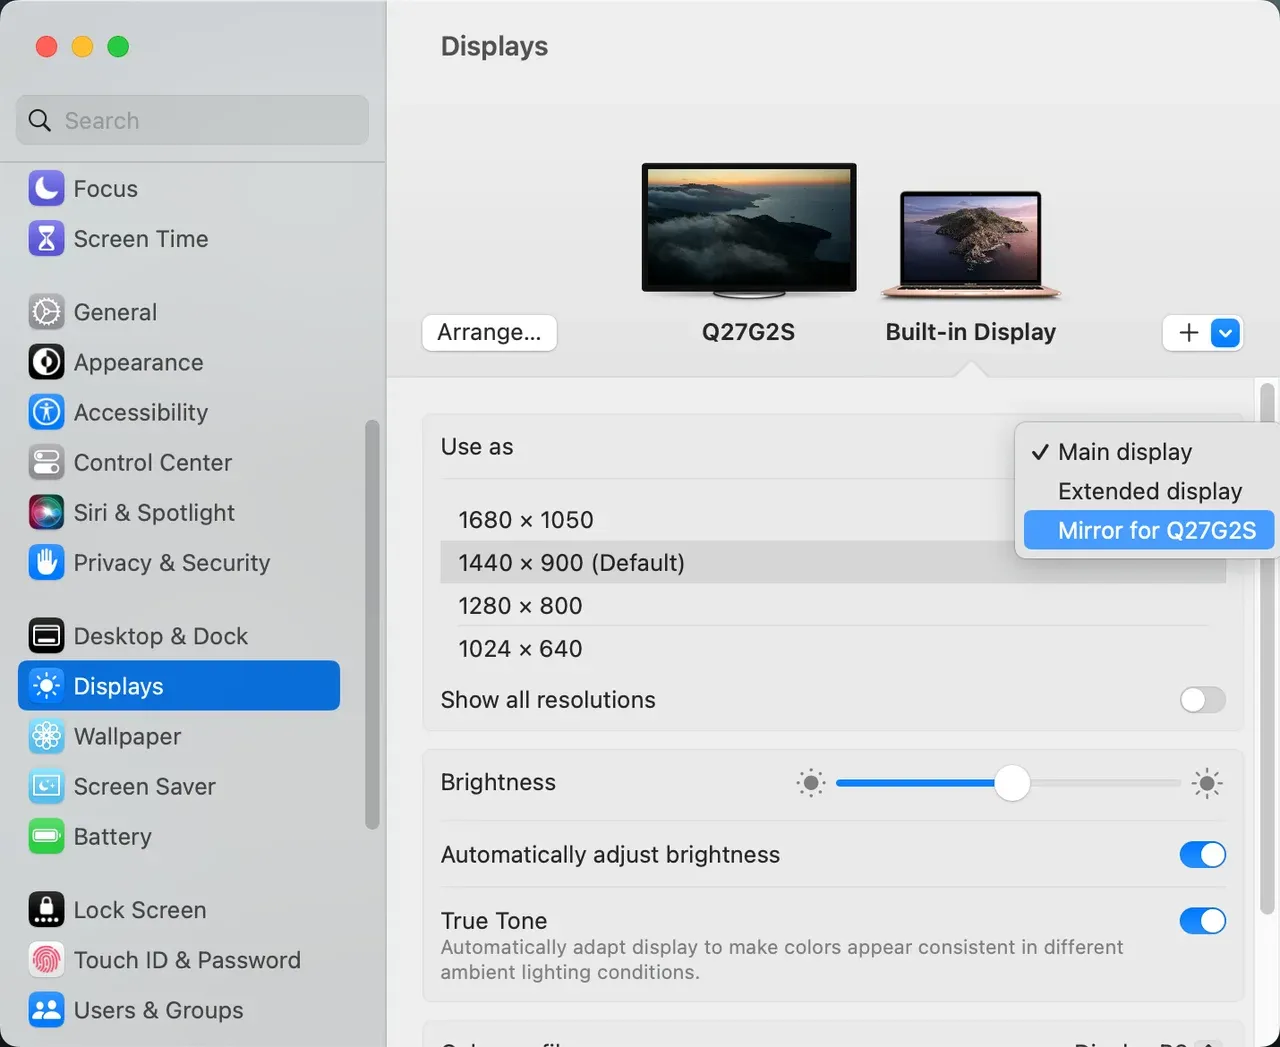1280x1047 pixels.
Task: Switch to Appearance settings
Action: coord(139,363)
